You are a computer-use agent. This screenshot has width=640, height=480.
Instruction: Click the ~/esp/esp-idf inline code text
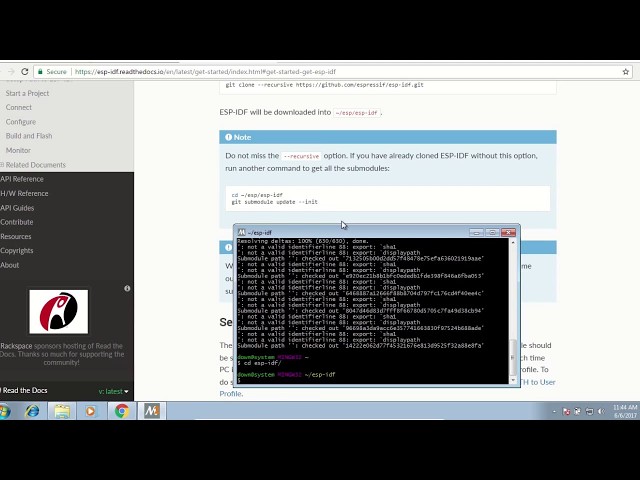pos(357,113)
